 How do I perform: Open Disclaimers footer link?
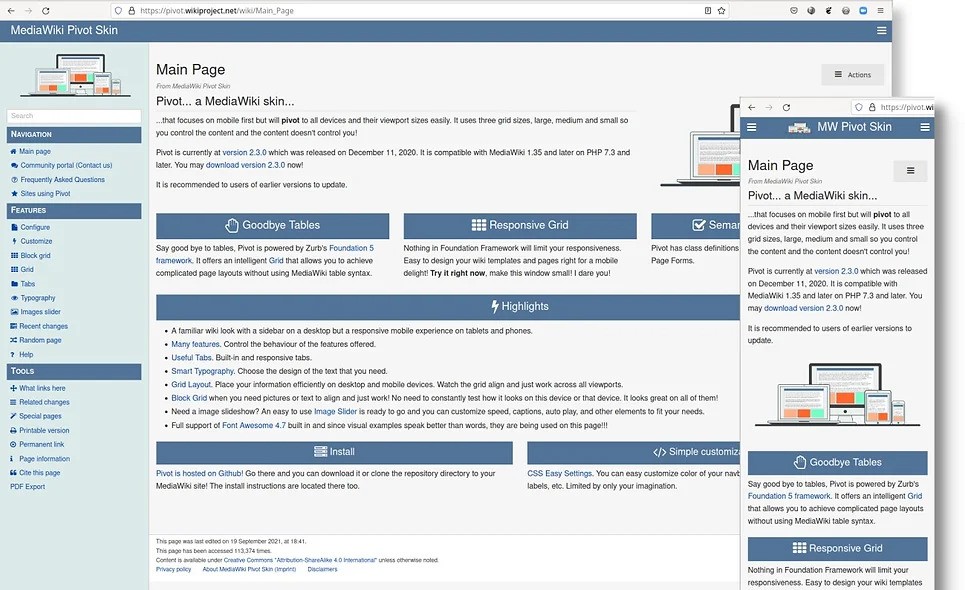click(322, 570)
